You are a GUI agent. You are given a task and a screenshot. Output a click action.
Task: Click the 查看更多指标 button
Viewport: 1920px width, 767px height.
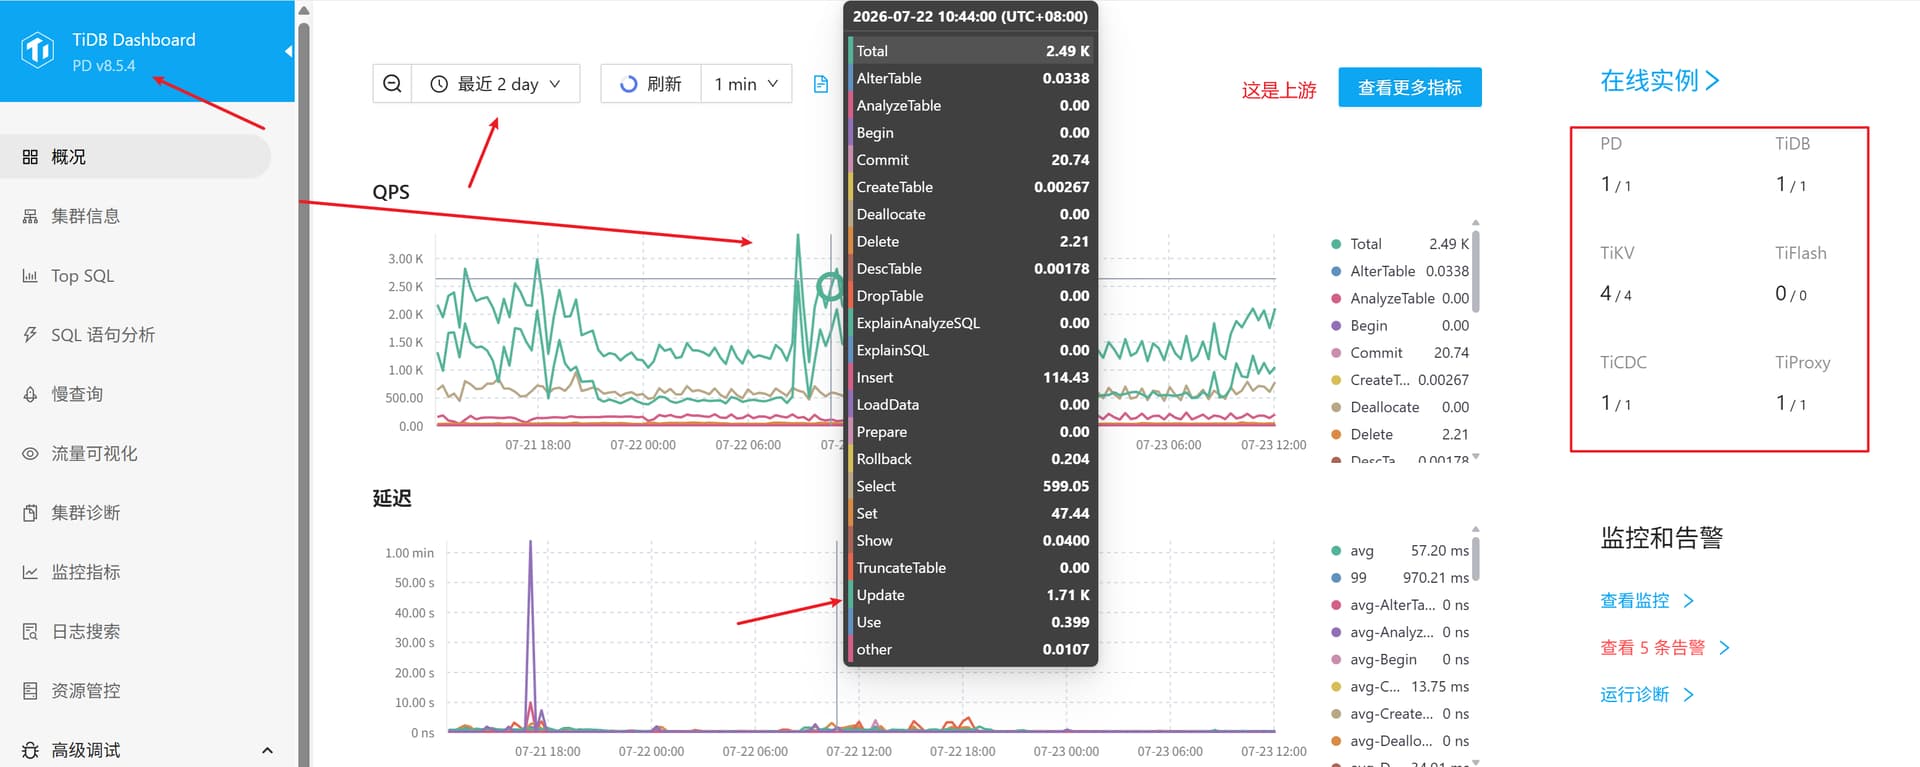point(1410,87)
